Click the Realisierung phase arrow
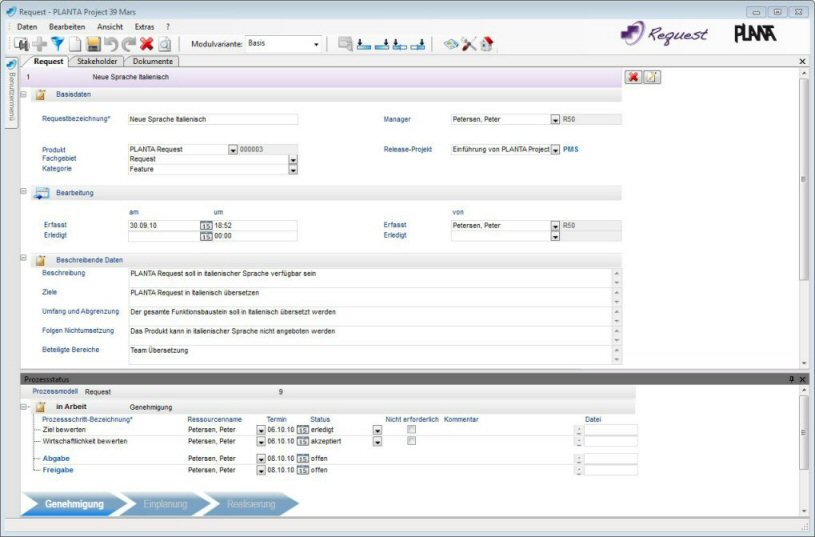 251,504
